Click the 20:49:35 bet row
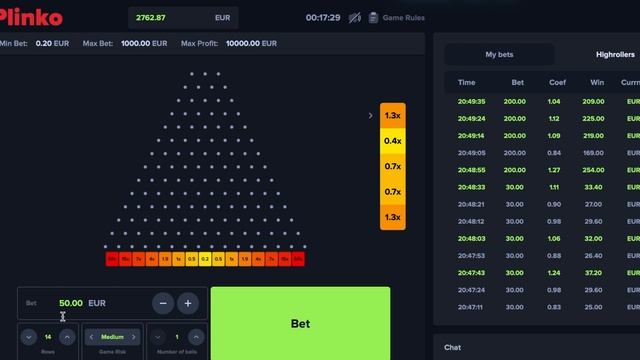The image size is (640, 360). point(542,101)
